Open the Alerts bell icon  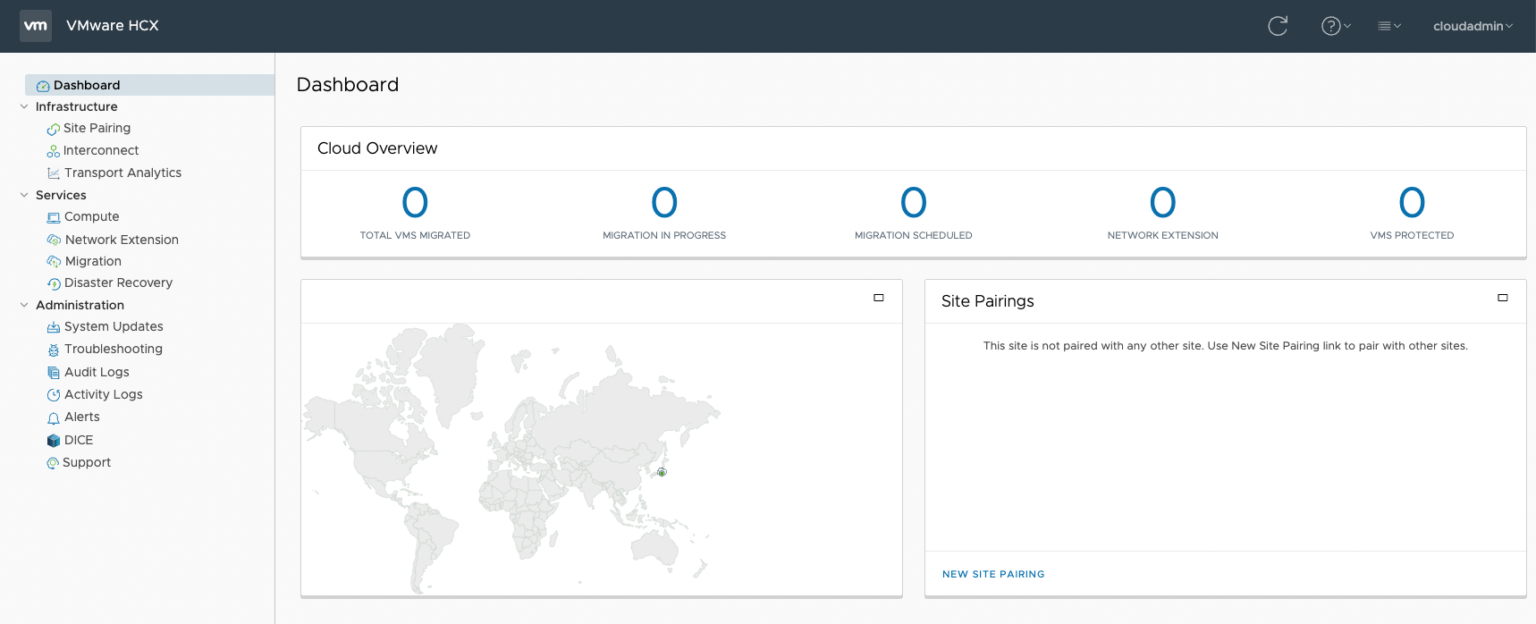52,417
